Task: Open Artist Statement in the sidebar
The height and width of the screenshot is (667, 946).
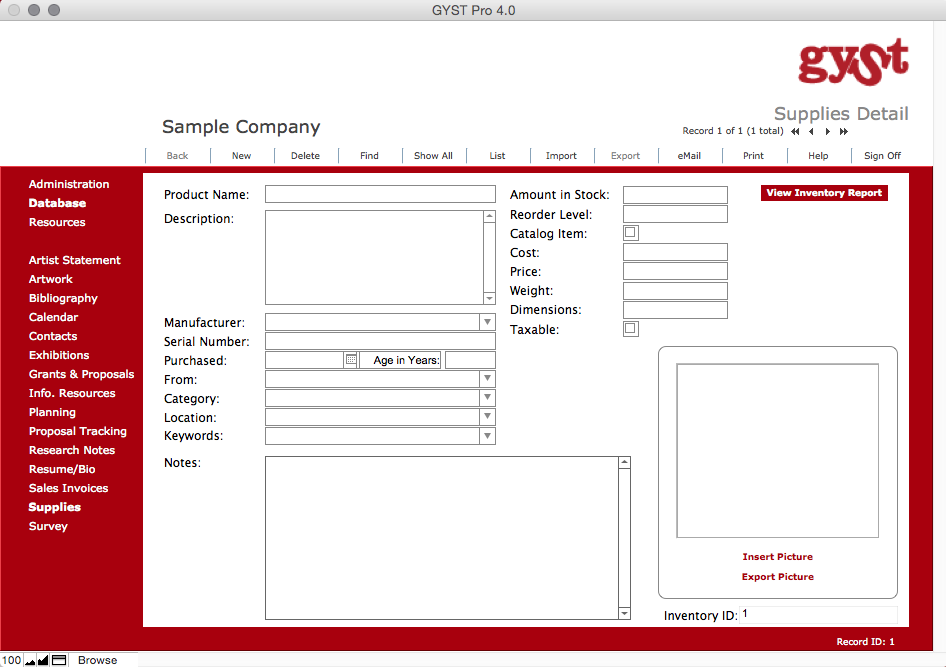Action: (75, 260)
